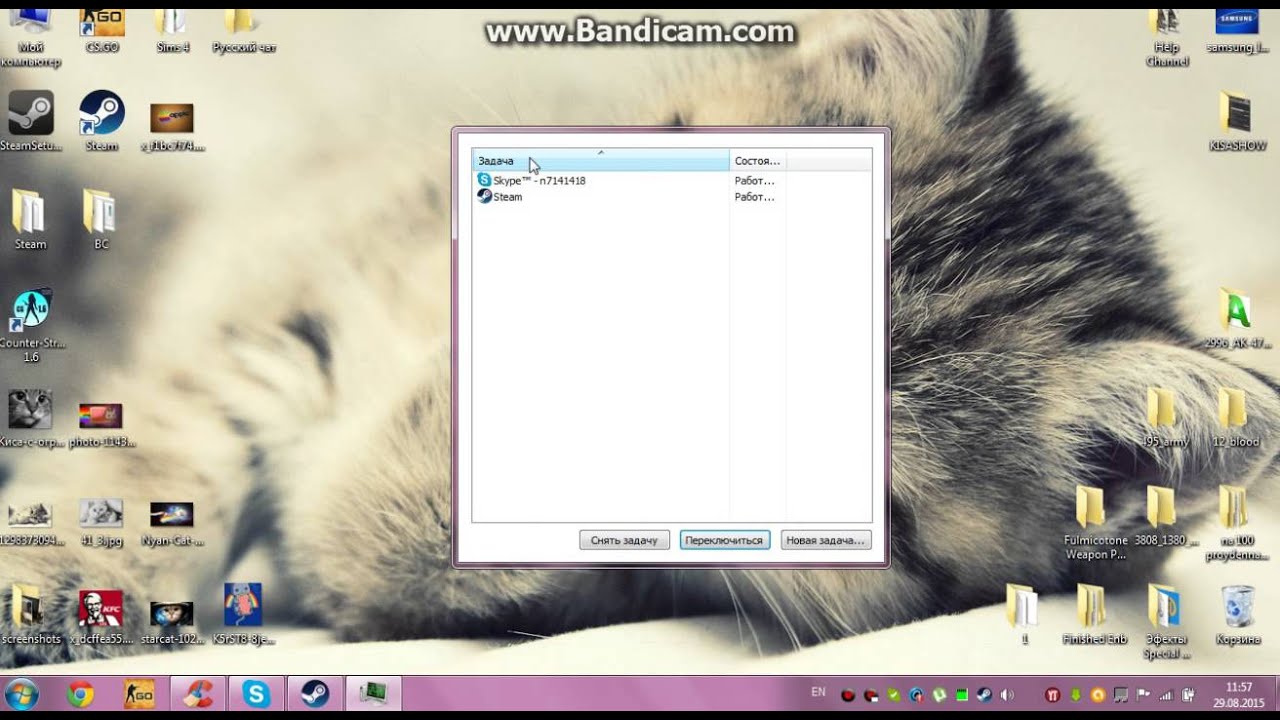This screenshot has width=1280, height=720.
Task: Click the Снять задачу button
Action: click(x=624, y=540)
